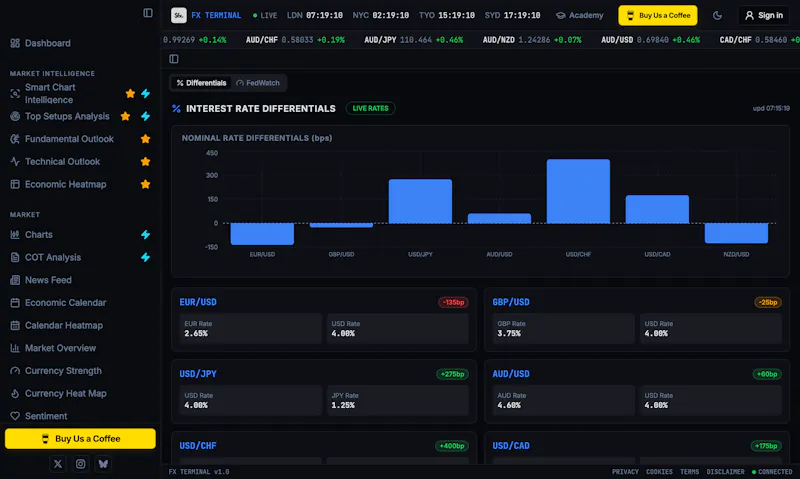The image size is (800, 479).
Task: Open the AUD/USD differential card title
Action: coord(511,374)
